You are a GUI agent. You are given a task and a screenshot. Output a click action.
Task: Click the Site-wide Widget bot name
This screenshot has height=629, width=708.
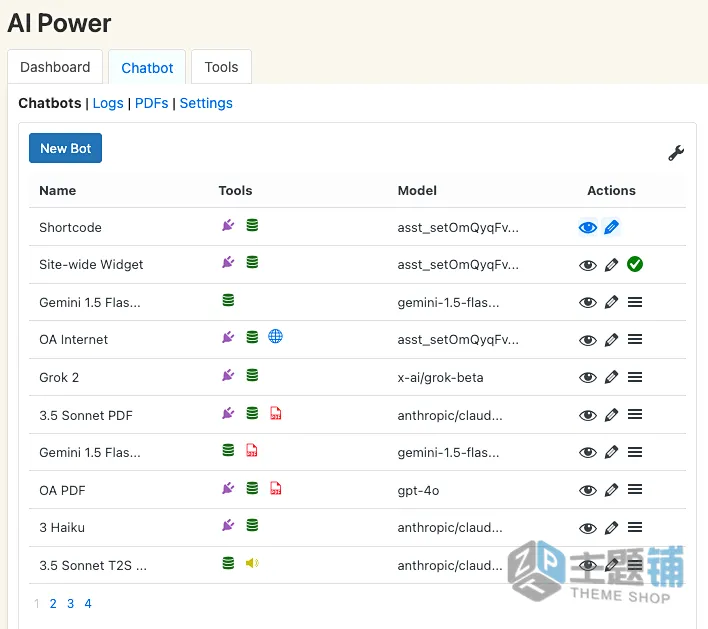click(91, 265)
